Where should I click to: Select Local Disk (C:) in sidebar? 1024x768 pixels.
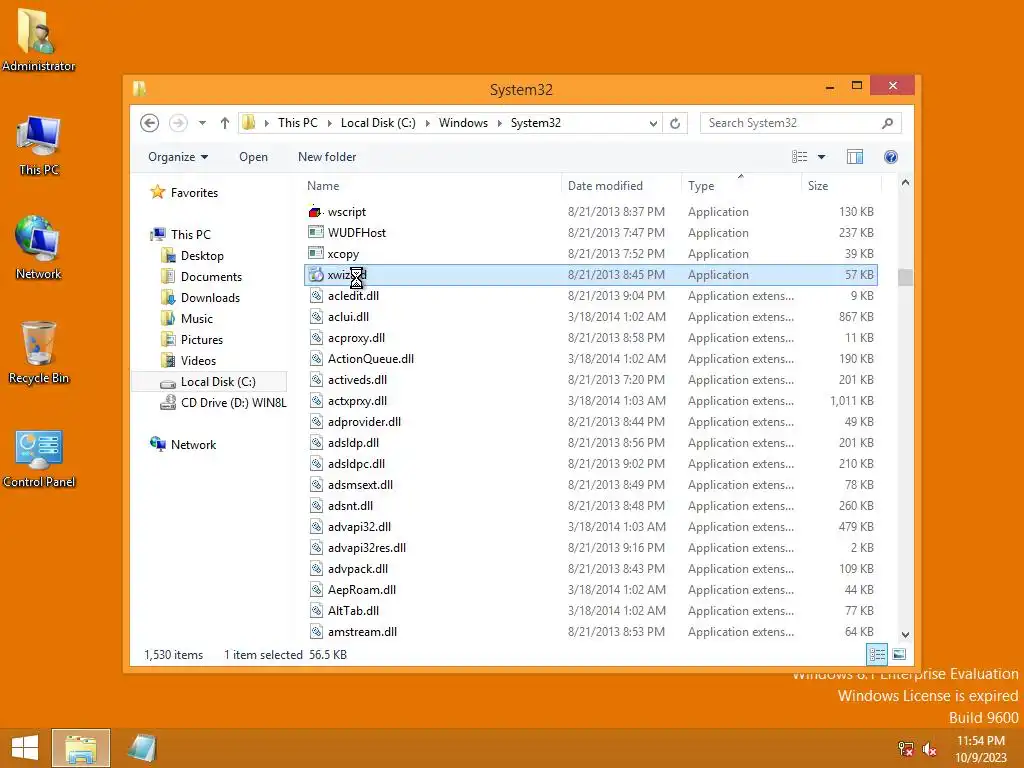[x=209, y=381]
